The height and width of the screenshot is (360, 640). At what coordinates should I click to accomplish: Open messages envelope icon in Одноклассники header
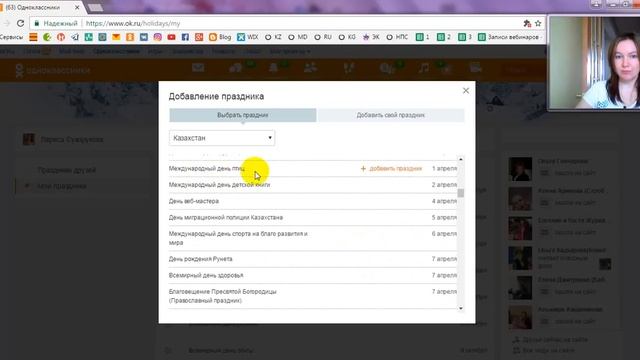198,68
